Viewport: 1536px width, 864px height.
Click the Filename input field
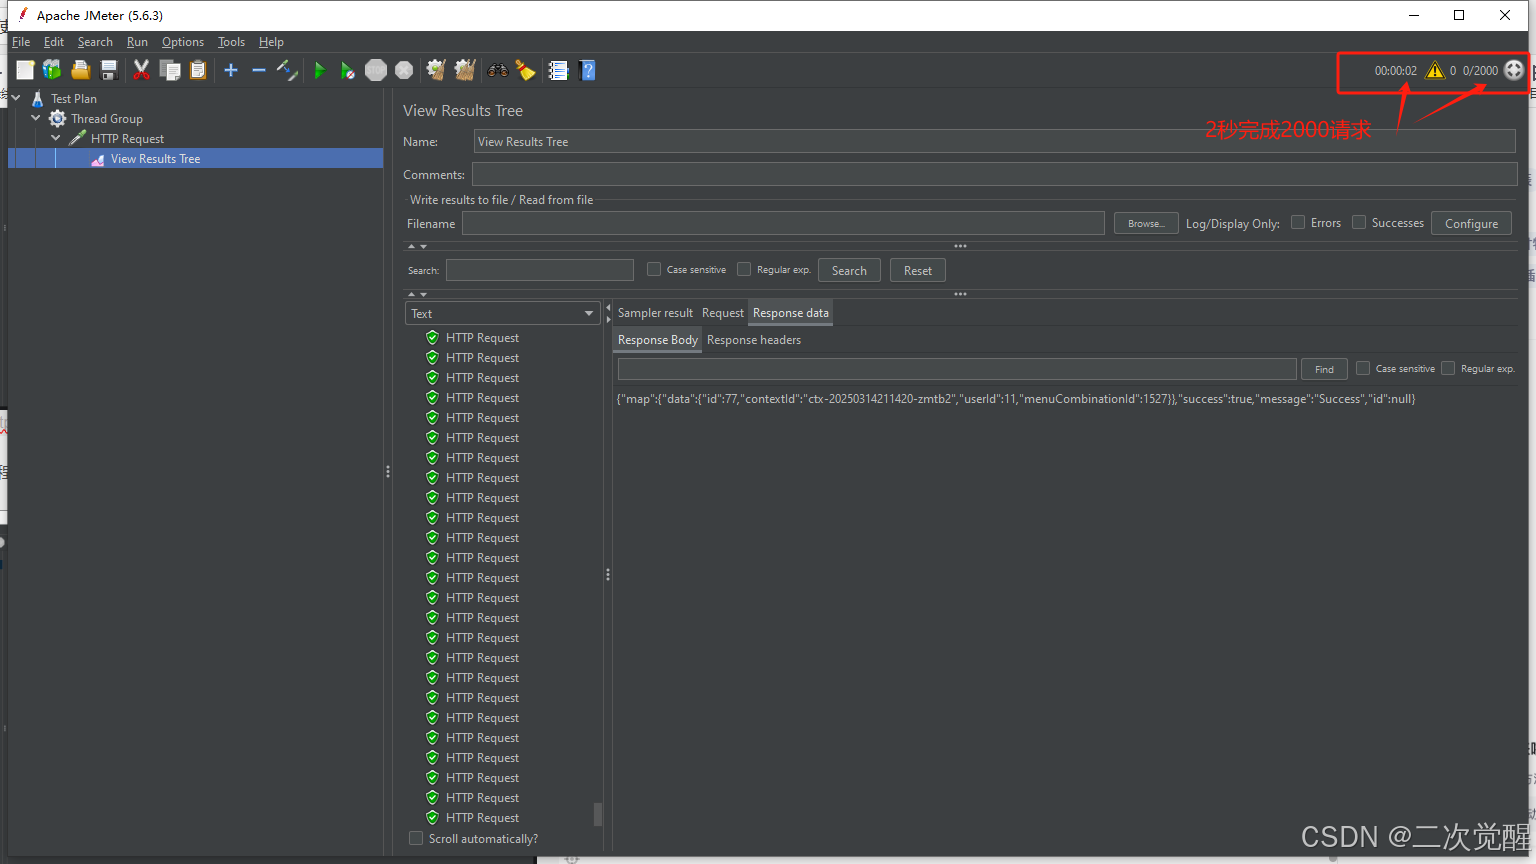click(783, 223)
